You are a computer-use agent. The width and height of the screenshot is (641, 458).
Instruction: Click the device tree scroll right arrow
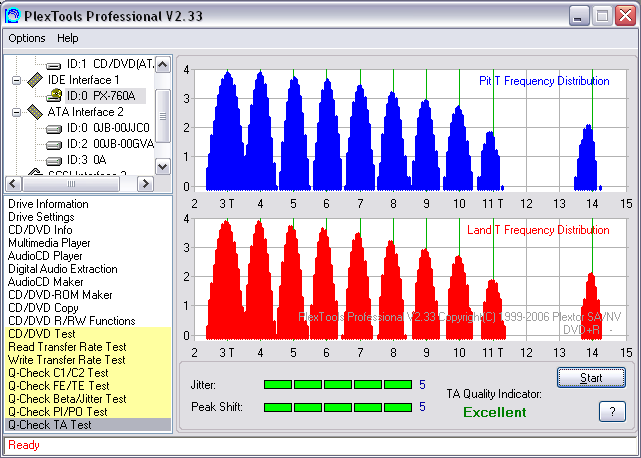click(x=145, y=184)
